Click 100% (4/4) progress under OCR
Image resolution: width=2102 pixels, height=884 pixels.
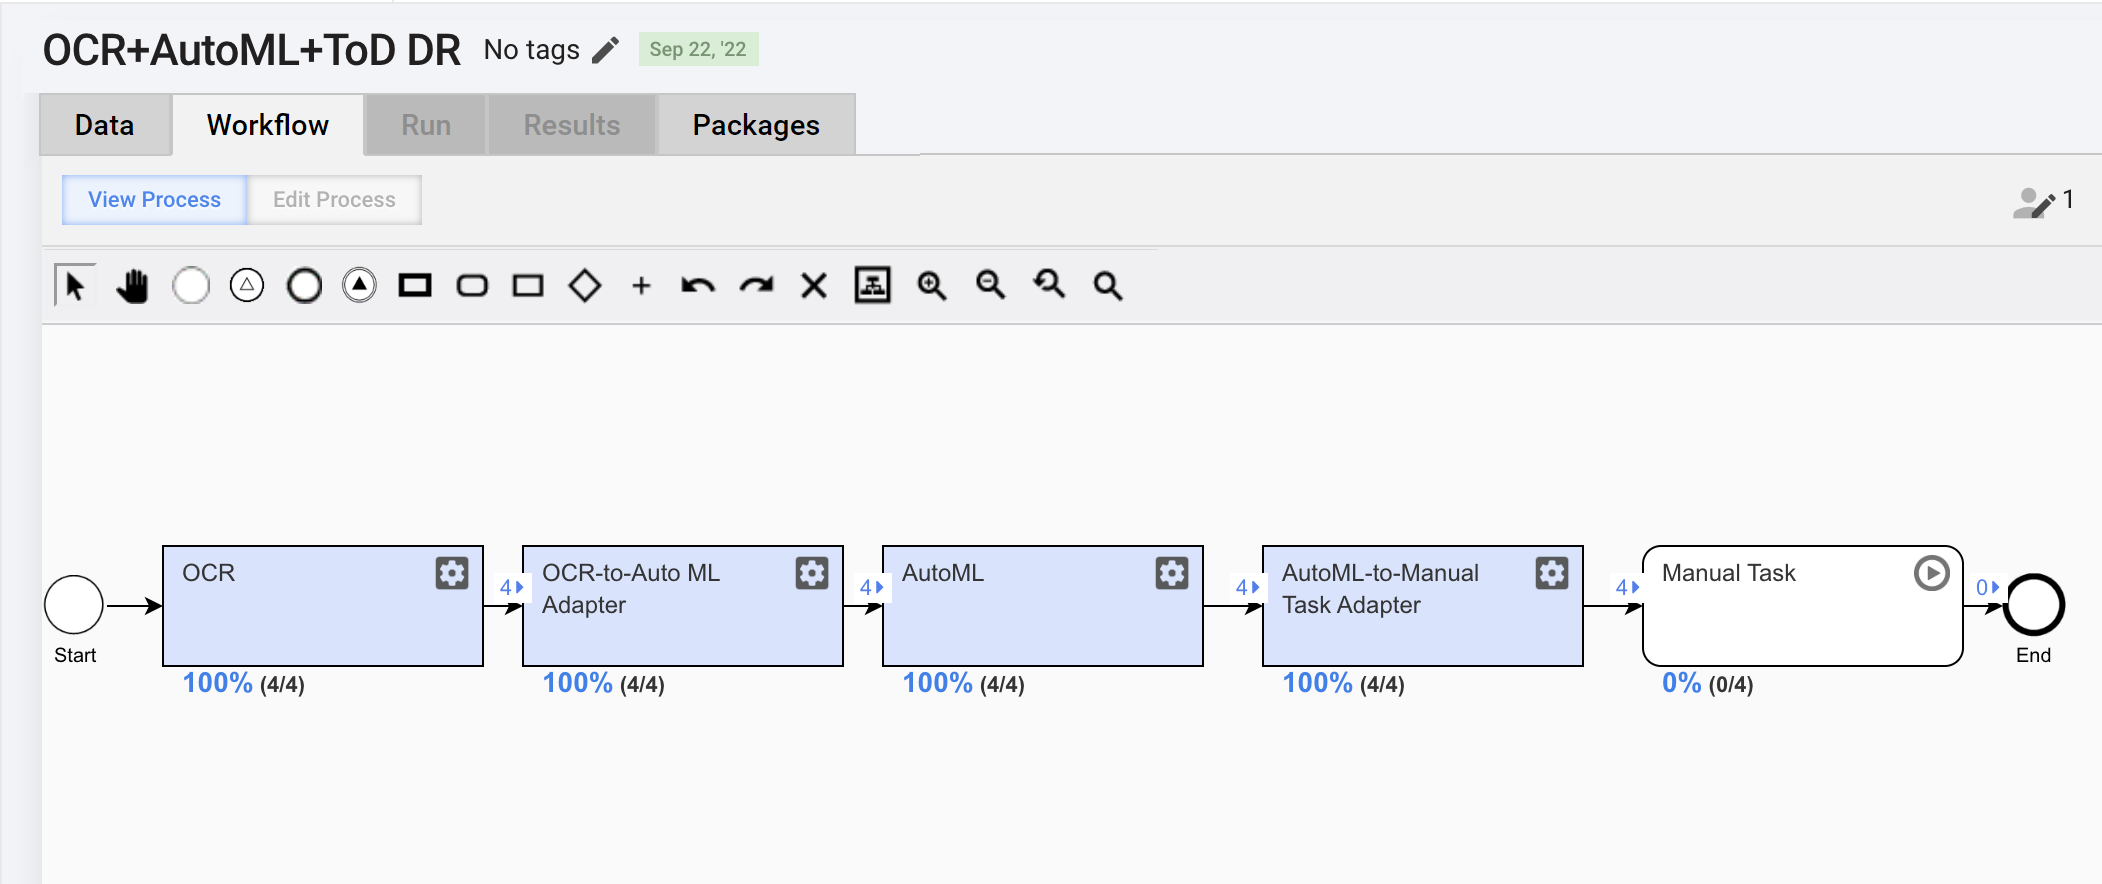coord(243,684)
